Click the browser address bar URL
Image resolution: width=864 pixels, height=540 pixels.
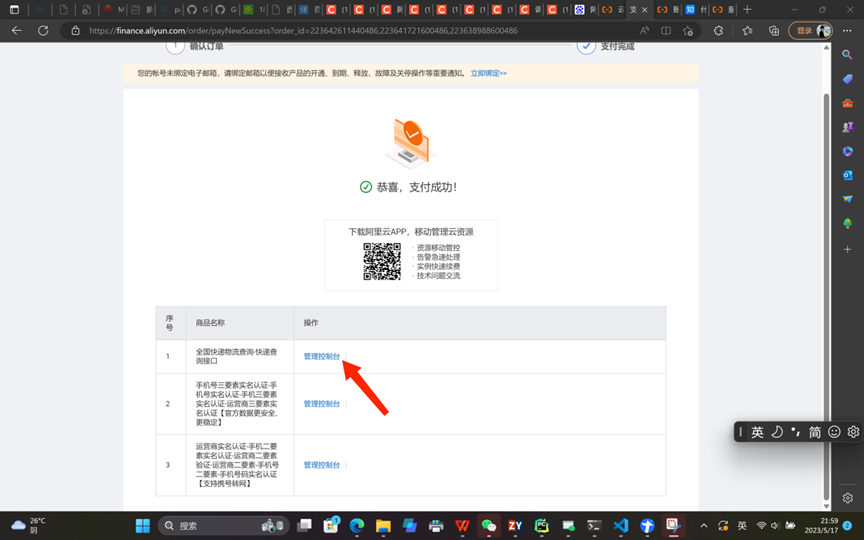(x=303, y=31)
